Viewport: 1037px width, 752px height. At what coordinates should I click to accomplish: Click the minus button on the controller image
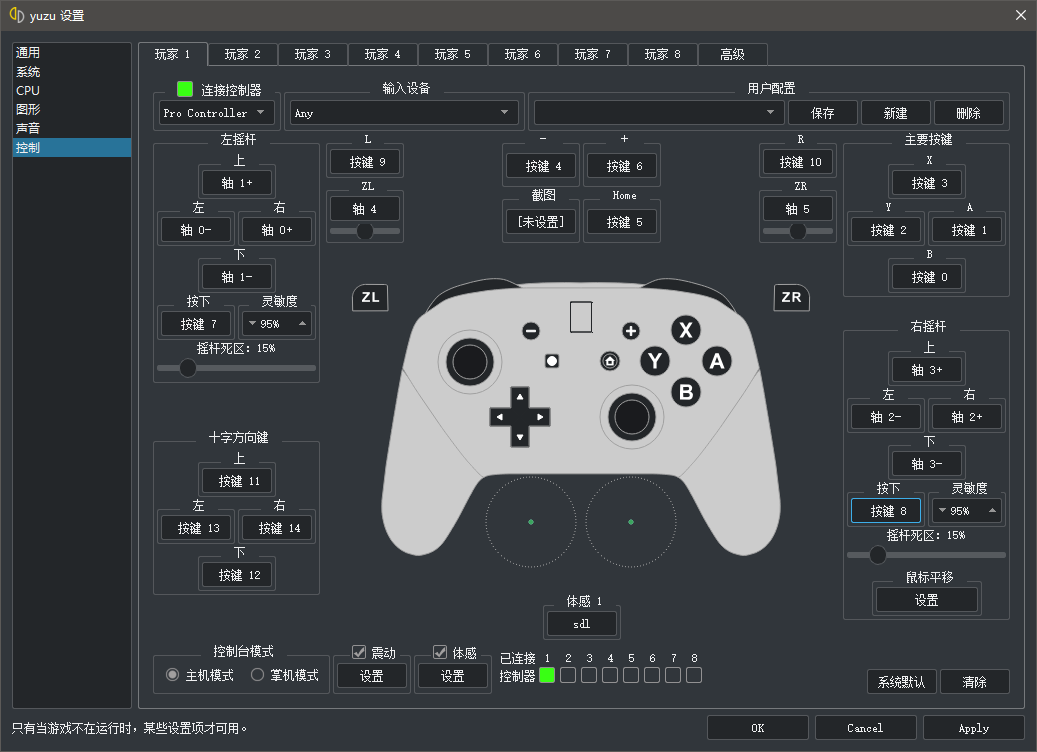coord(530,331)
